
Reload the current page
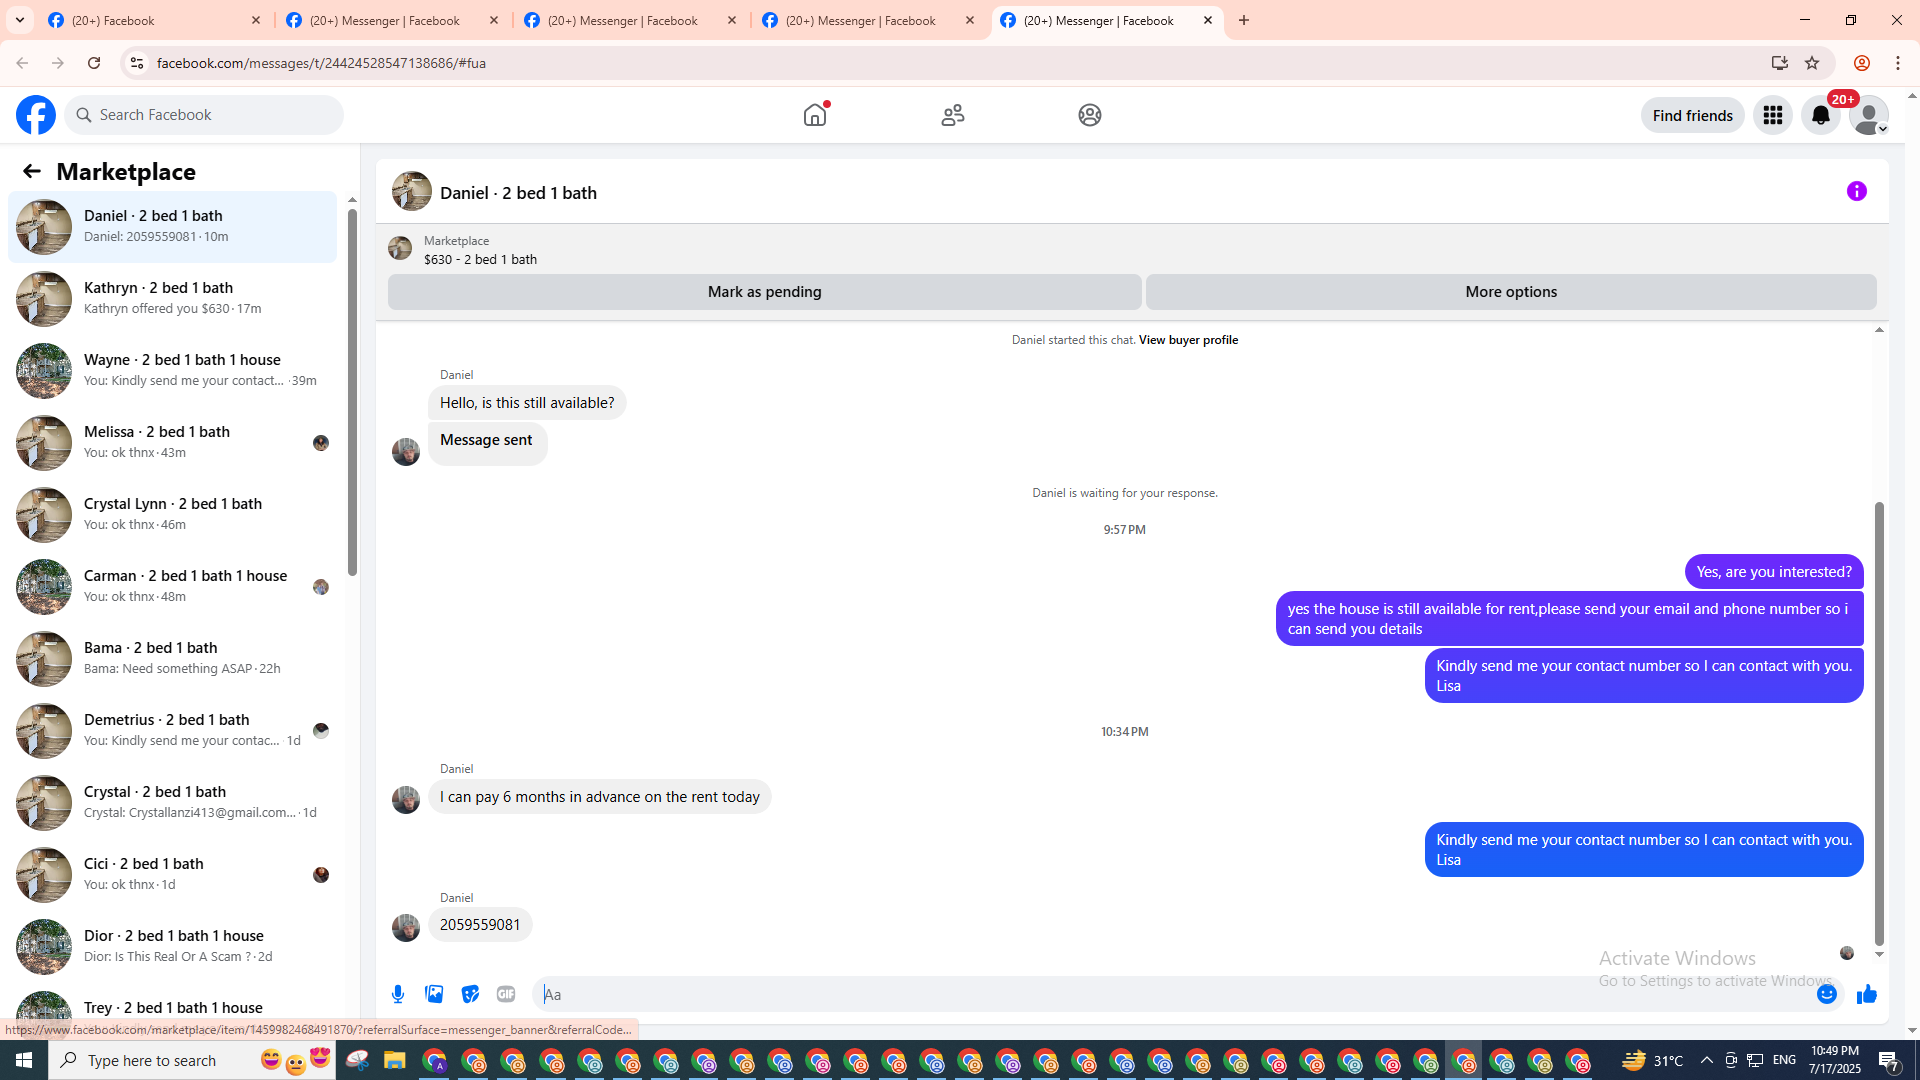(x=94, y=63)
